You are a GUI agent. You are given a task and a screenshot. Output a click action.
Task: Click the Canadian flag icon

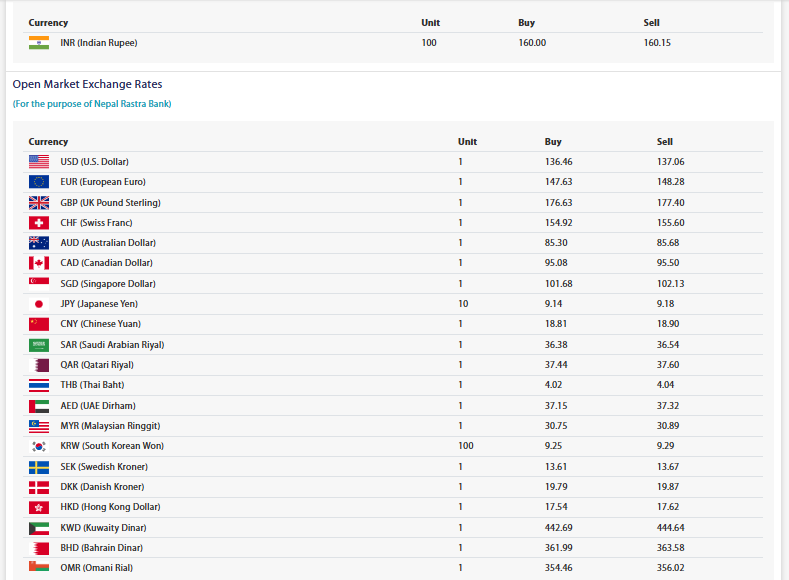39,263
